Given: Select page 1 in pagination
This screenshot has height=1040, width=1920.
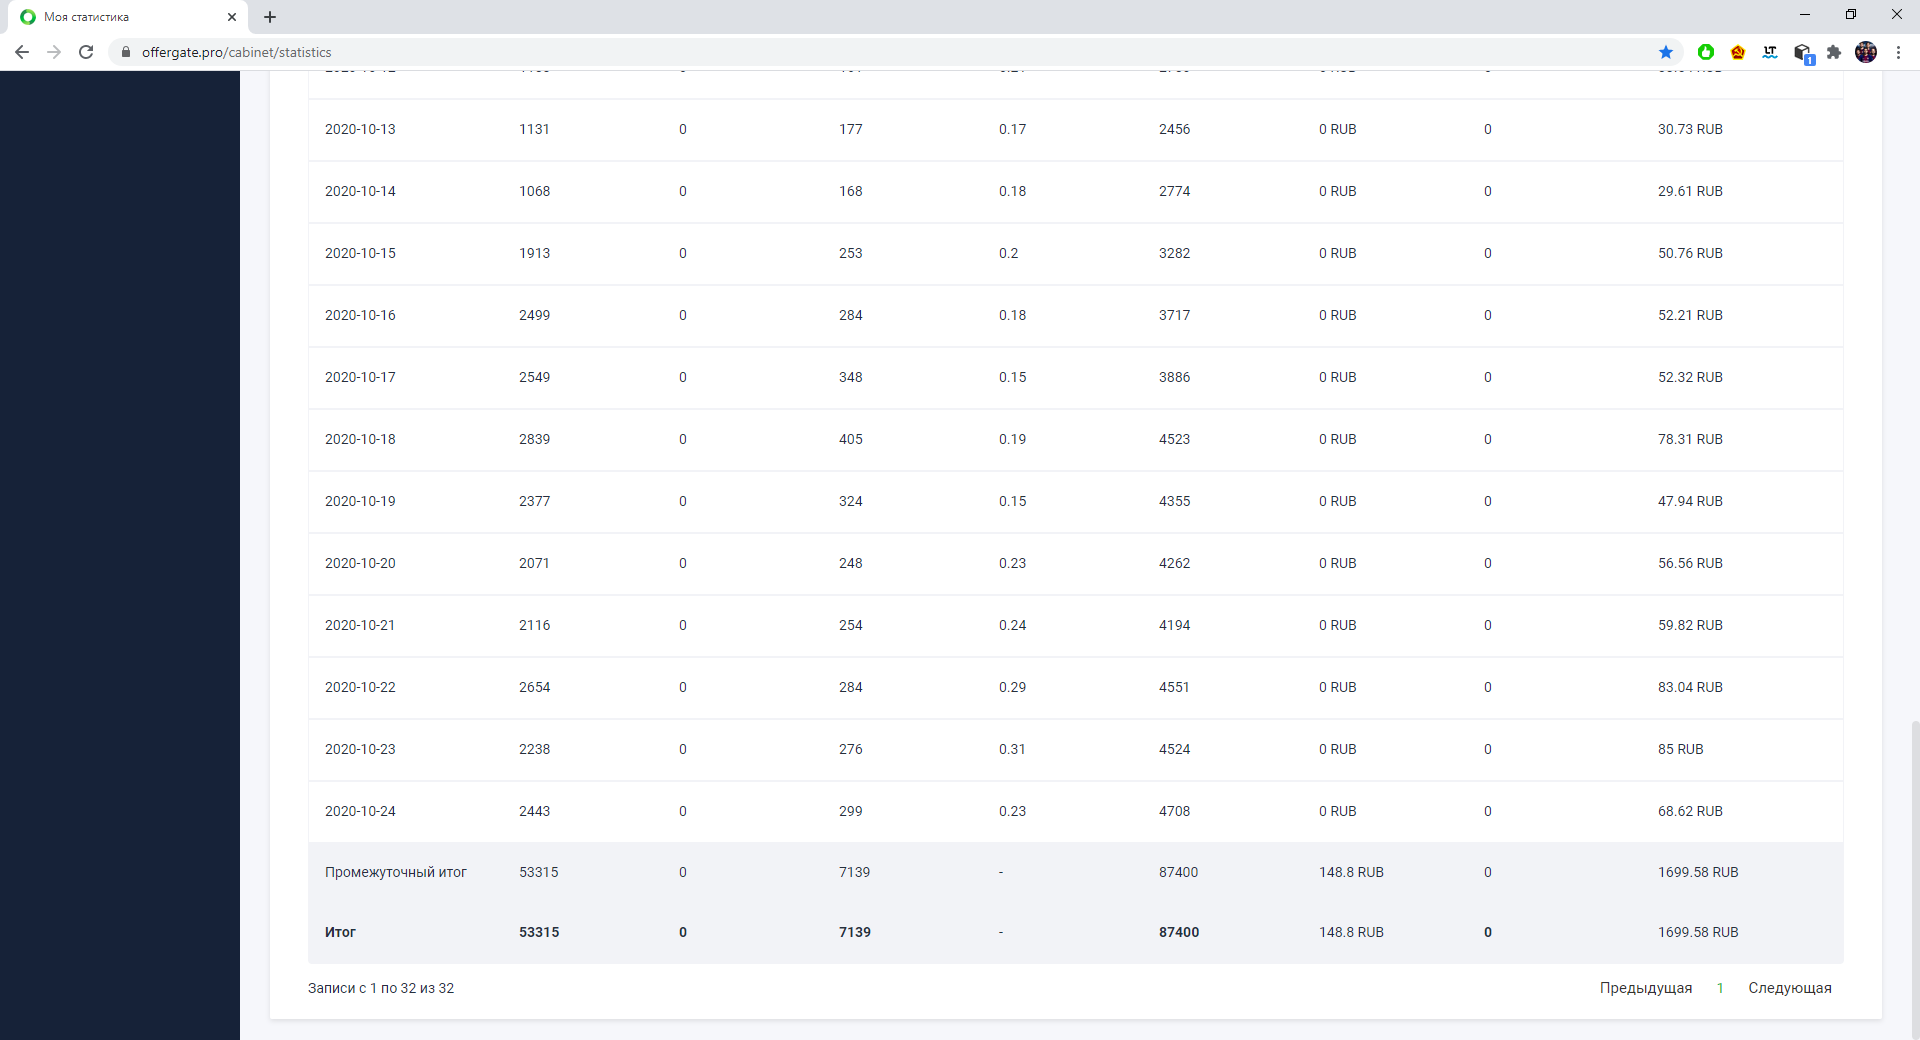Looking at the screenshot, I should (x=1720, y=988).
